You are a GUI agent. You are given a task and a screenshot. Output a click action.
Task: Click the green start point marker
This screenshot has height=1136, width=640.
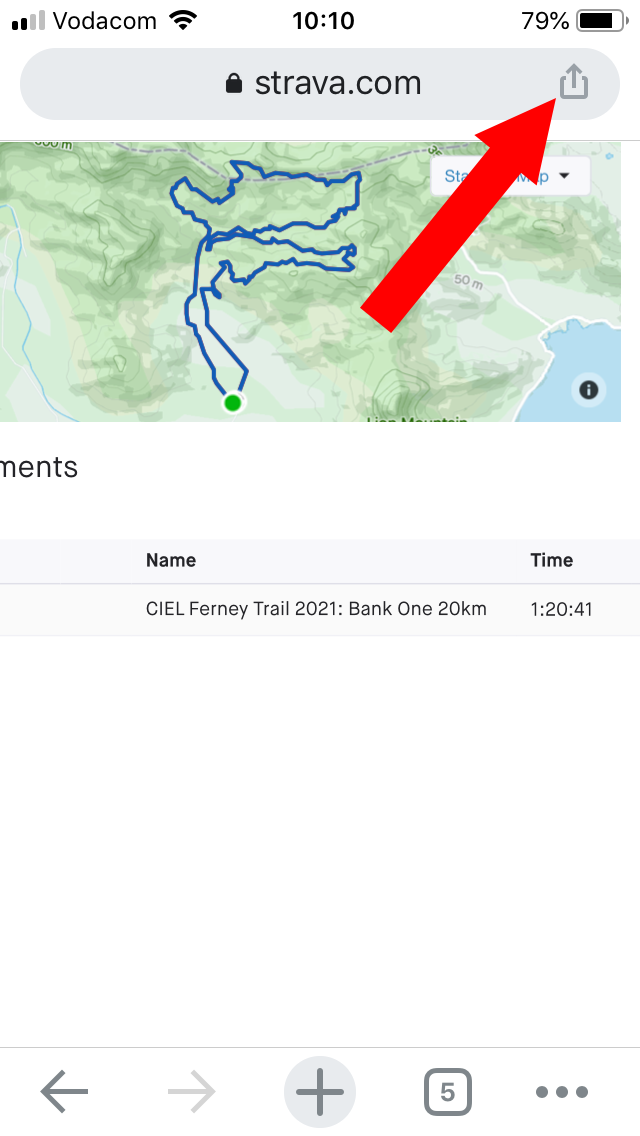[233, 403]
